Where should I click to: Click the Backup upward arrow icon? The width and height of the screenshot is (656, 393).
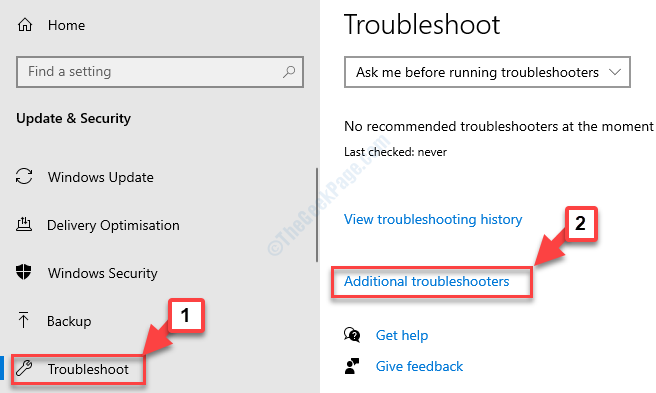(23, 320)
